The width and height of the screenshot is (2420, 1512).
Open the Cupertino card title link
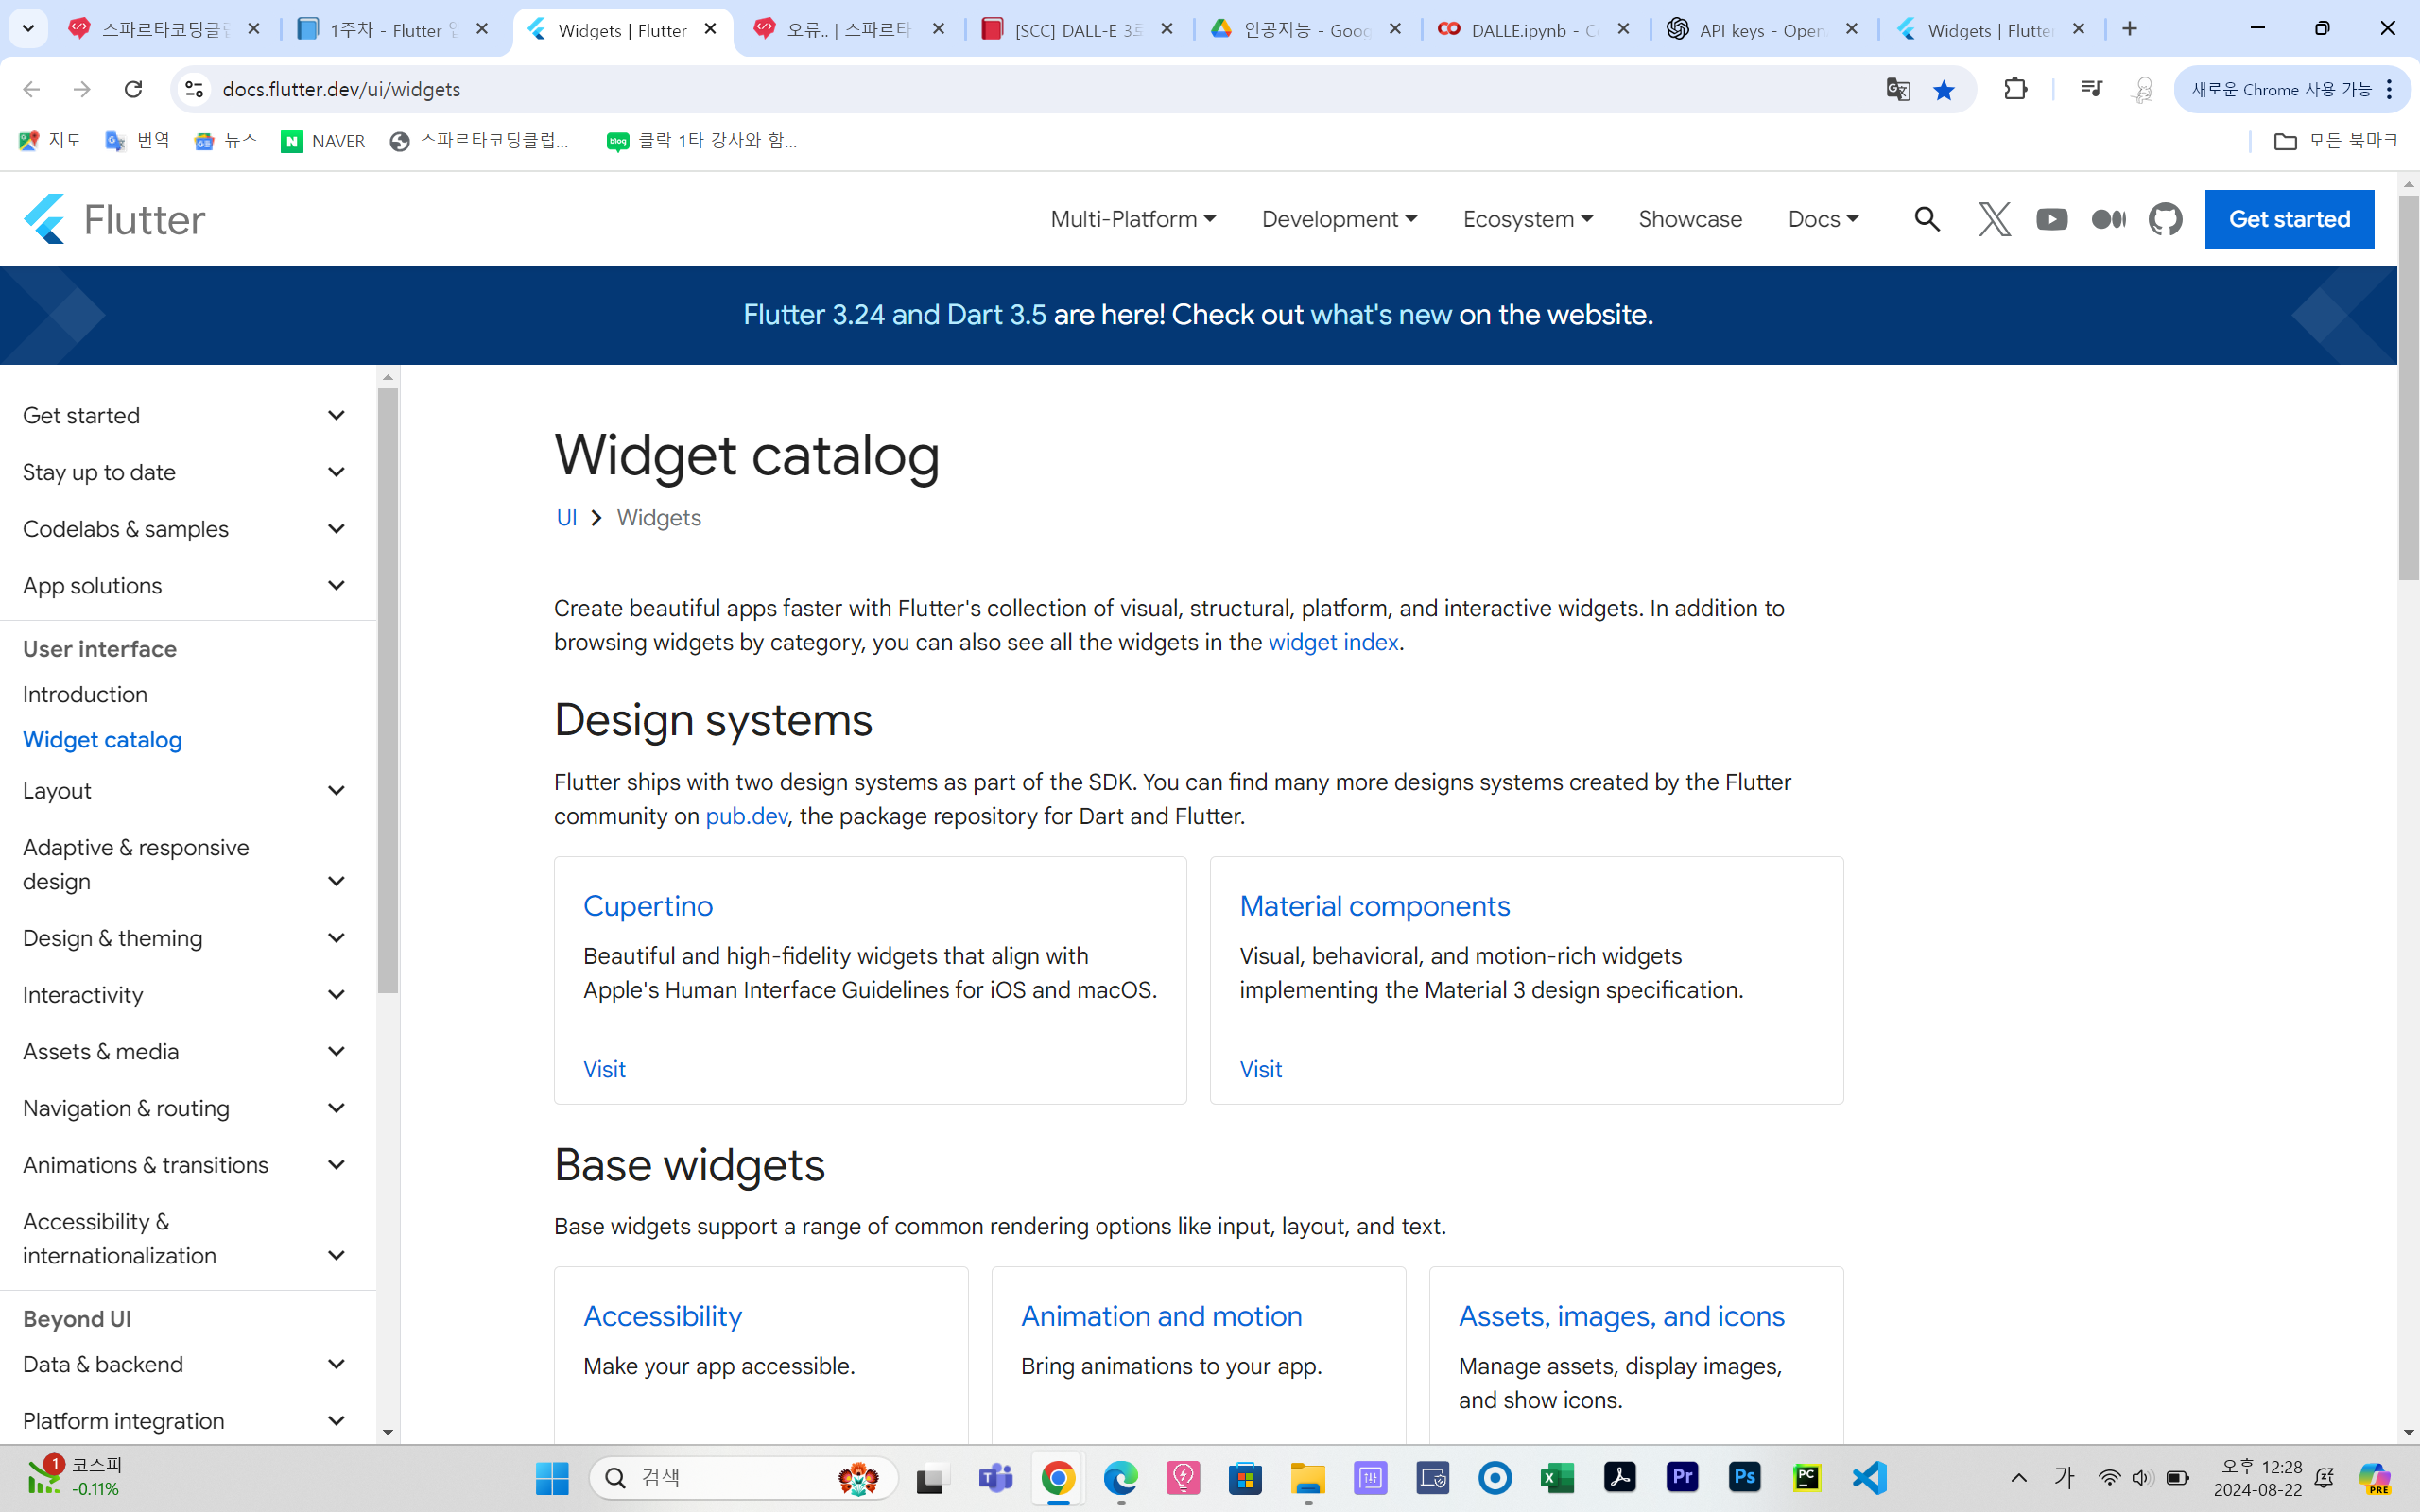(648, 906)
